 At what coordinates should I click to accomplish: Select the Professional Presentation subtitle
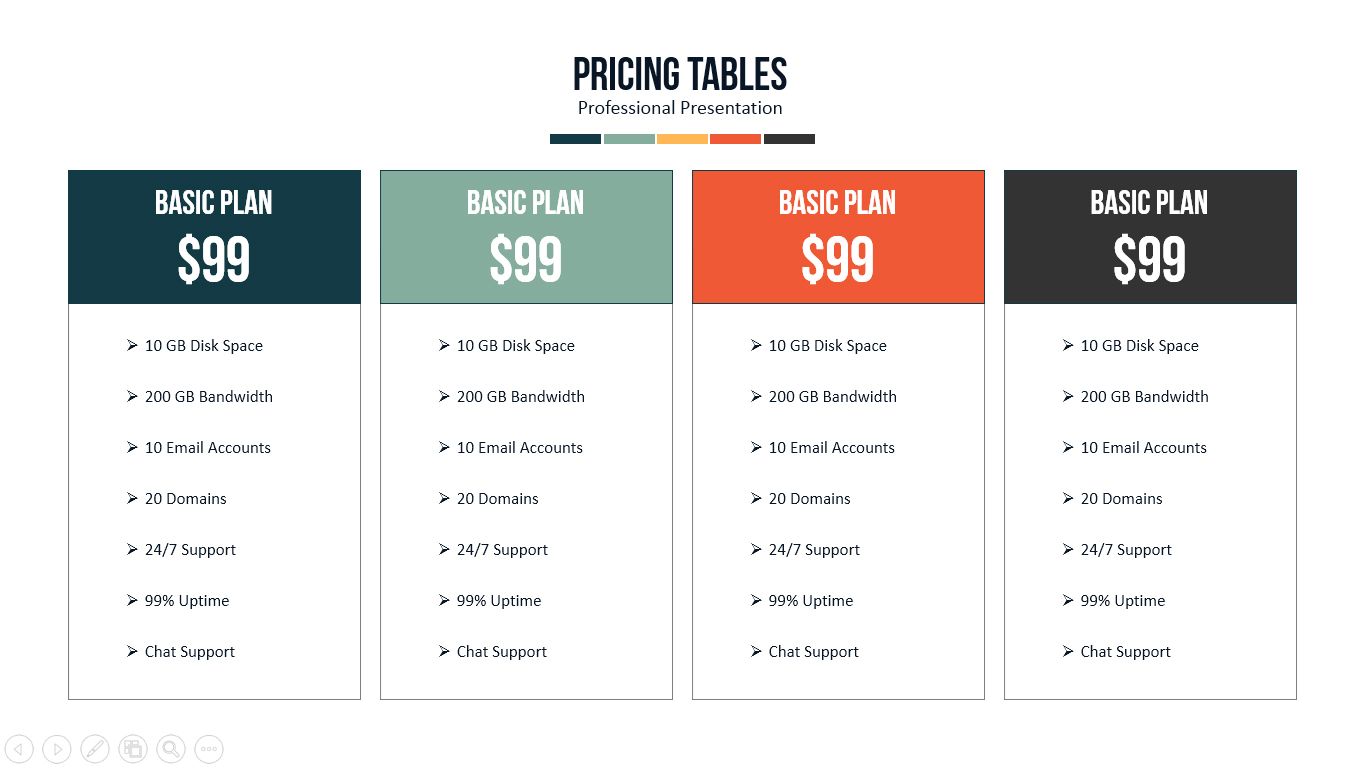pos(680,108)
